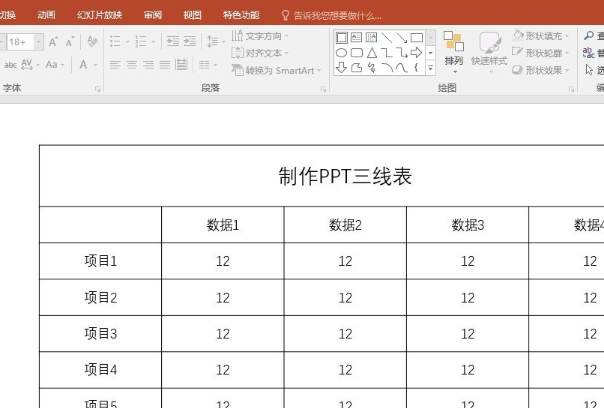Viewport: 604px width, 408px height.
Task: Select the horizontal text box shape
Action: click(356, 37)
